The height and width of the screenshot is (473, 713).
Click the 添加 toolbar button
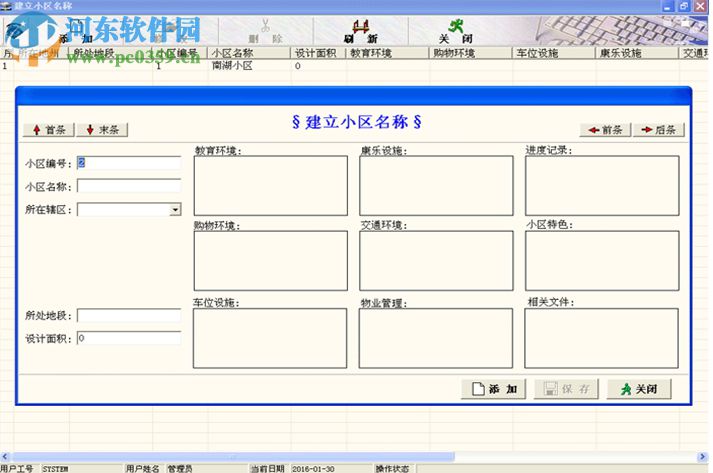[x=75, y=32]
